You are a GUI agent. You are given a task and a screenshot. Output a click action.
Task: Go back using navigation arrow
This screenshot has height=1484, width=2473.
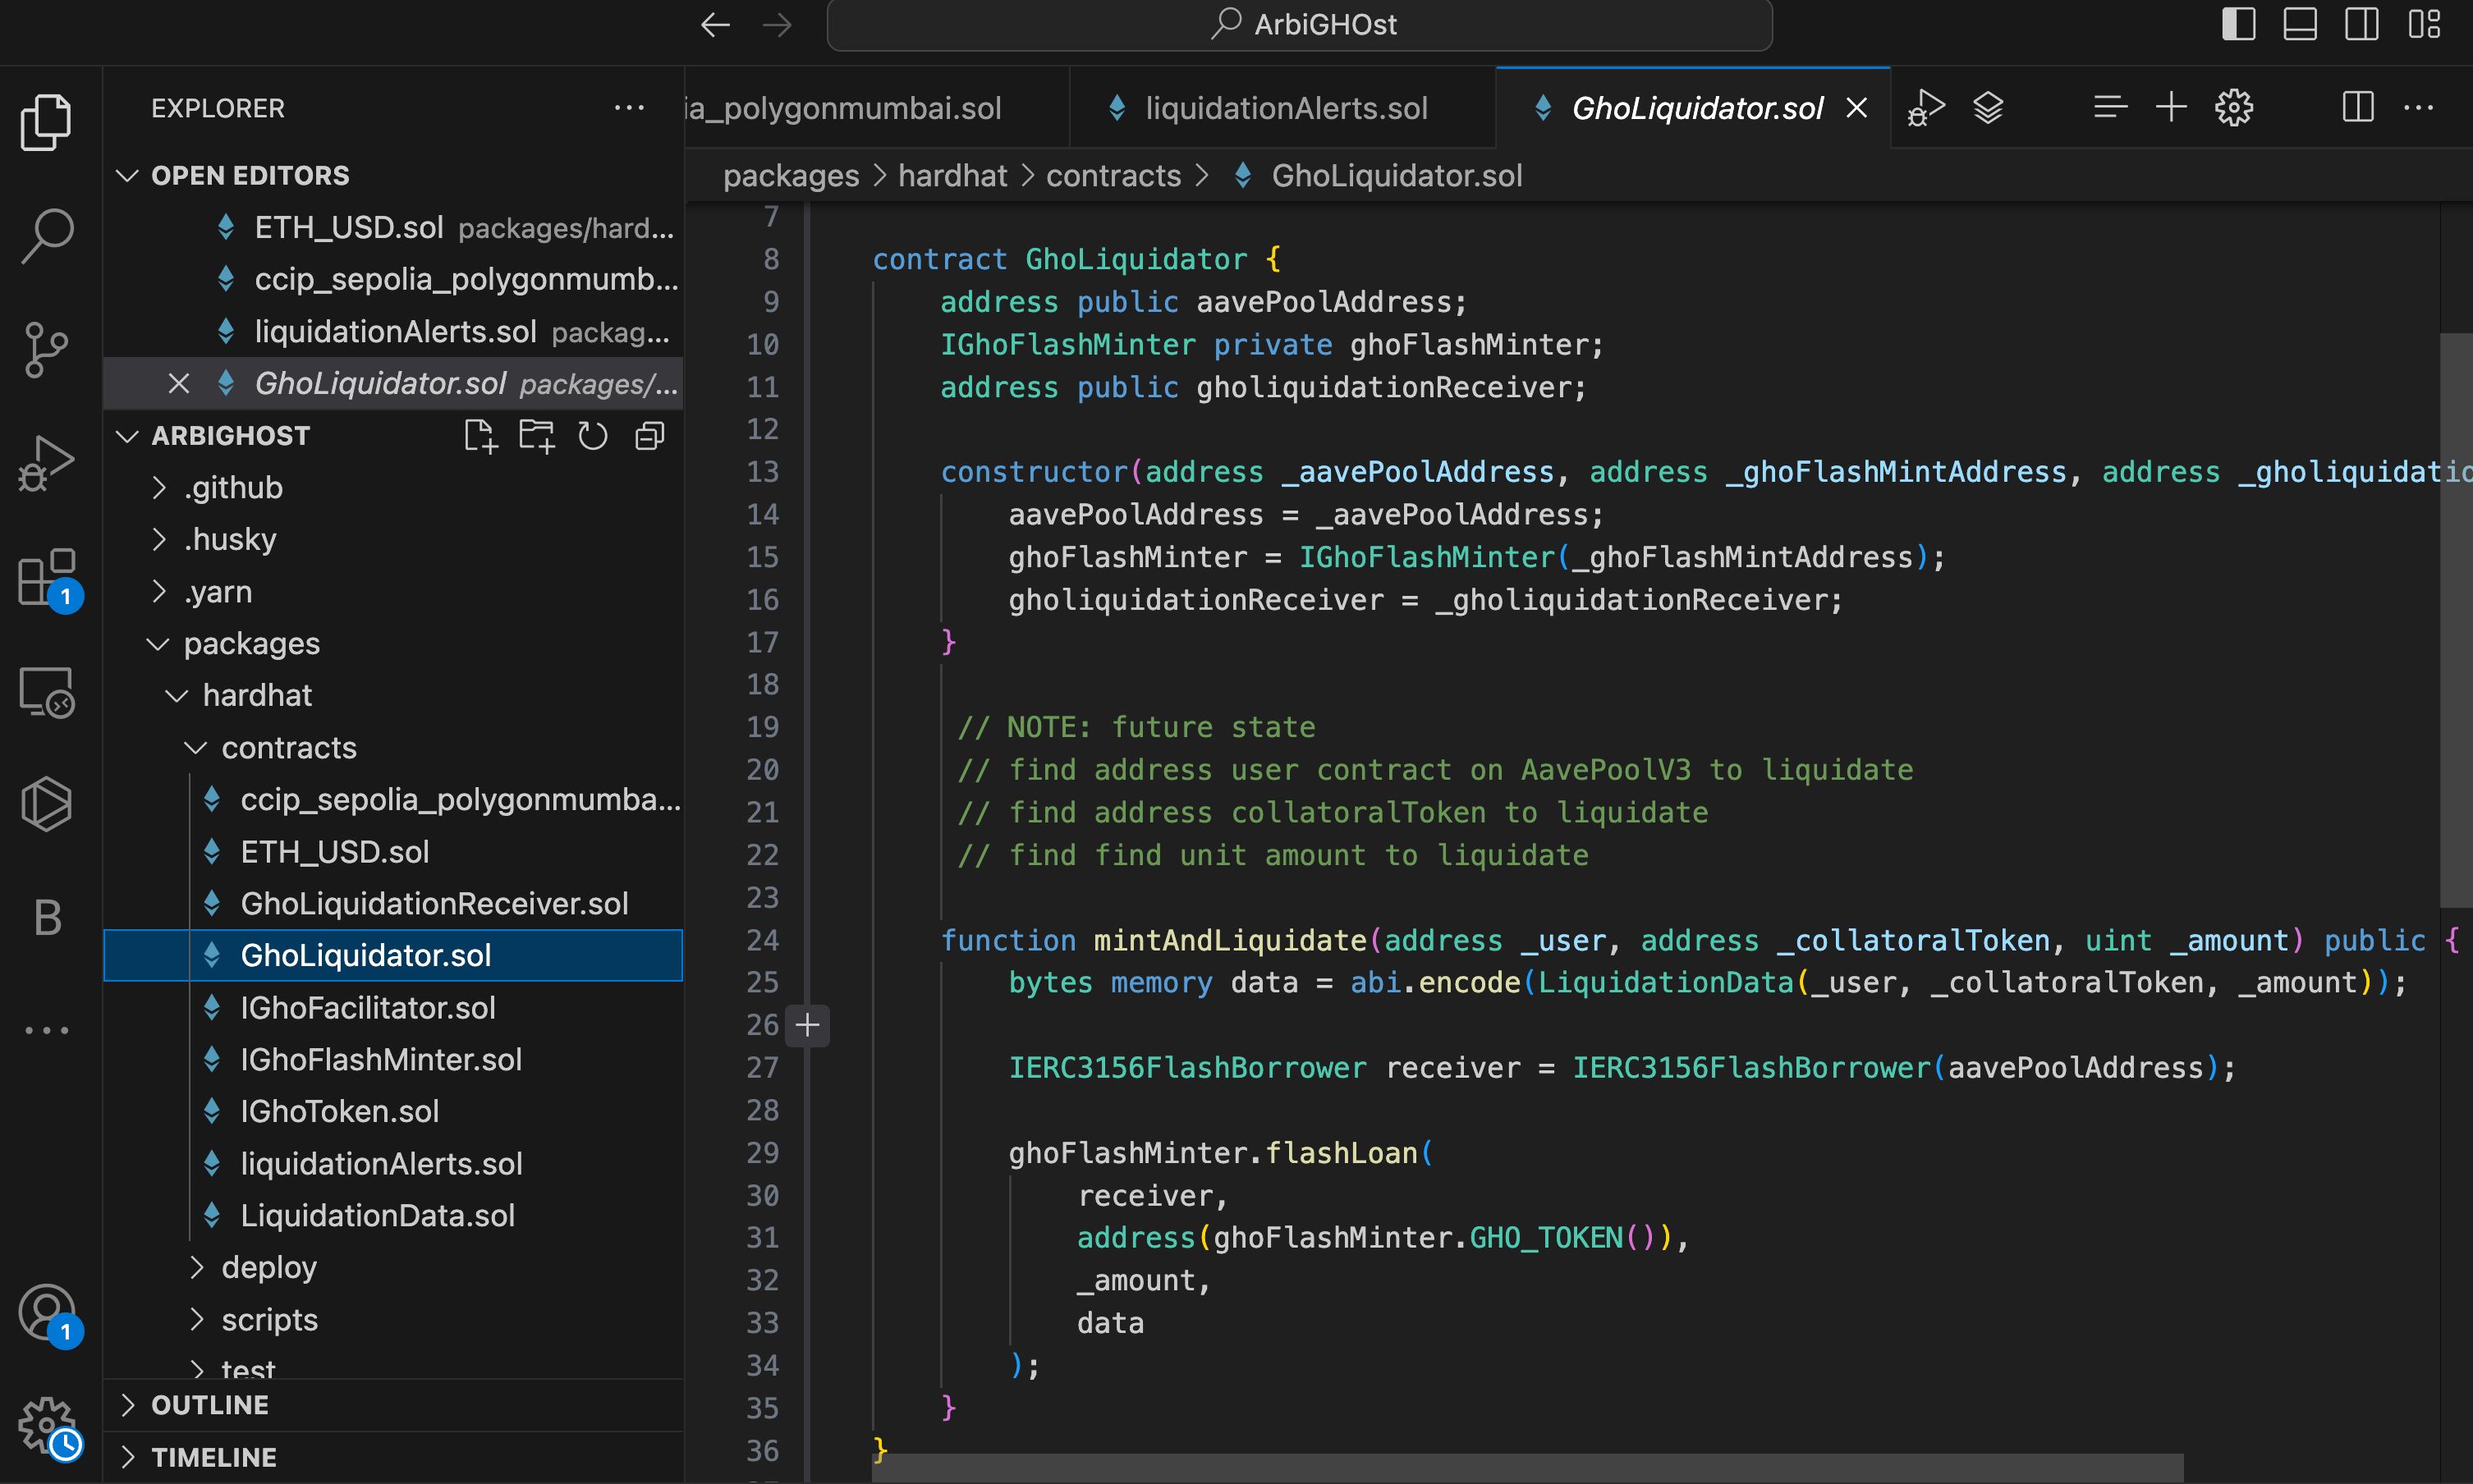[x=715, y=25]
